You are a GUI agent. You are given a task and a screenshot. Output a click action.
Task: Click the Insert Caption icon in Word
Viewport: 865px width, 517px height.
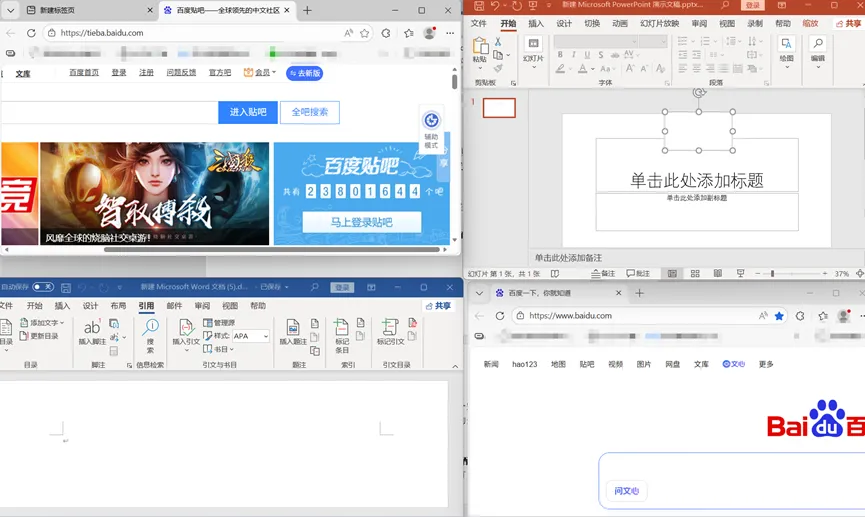point(293,328)
